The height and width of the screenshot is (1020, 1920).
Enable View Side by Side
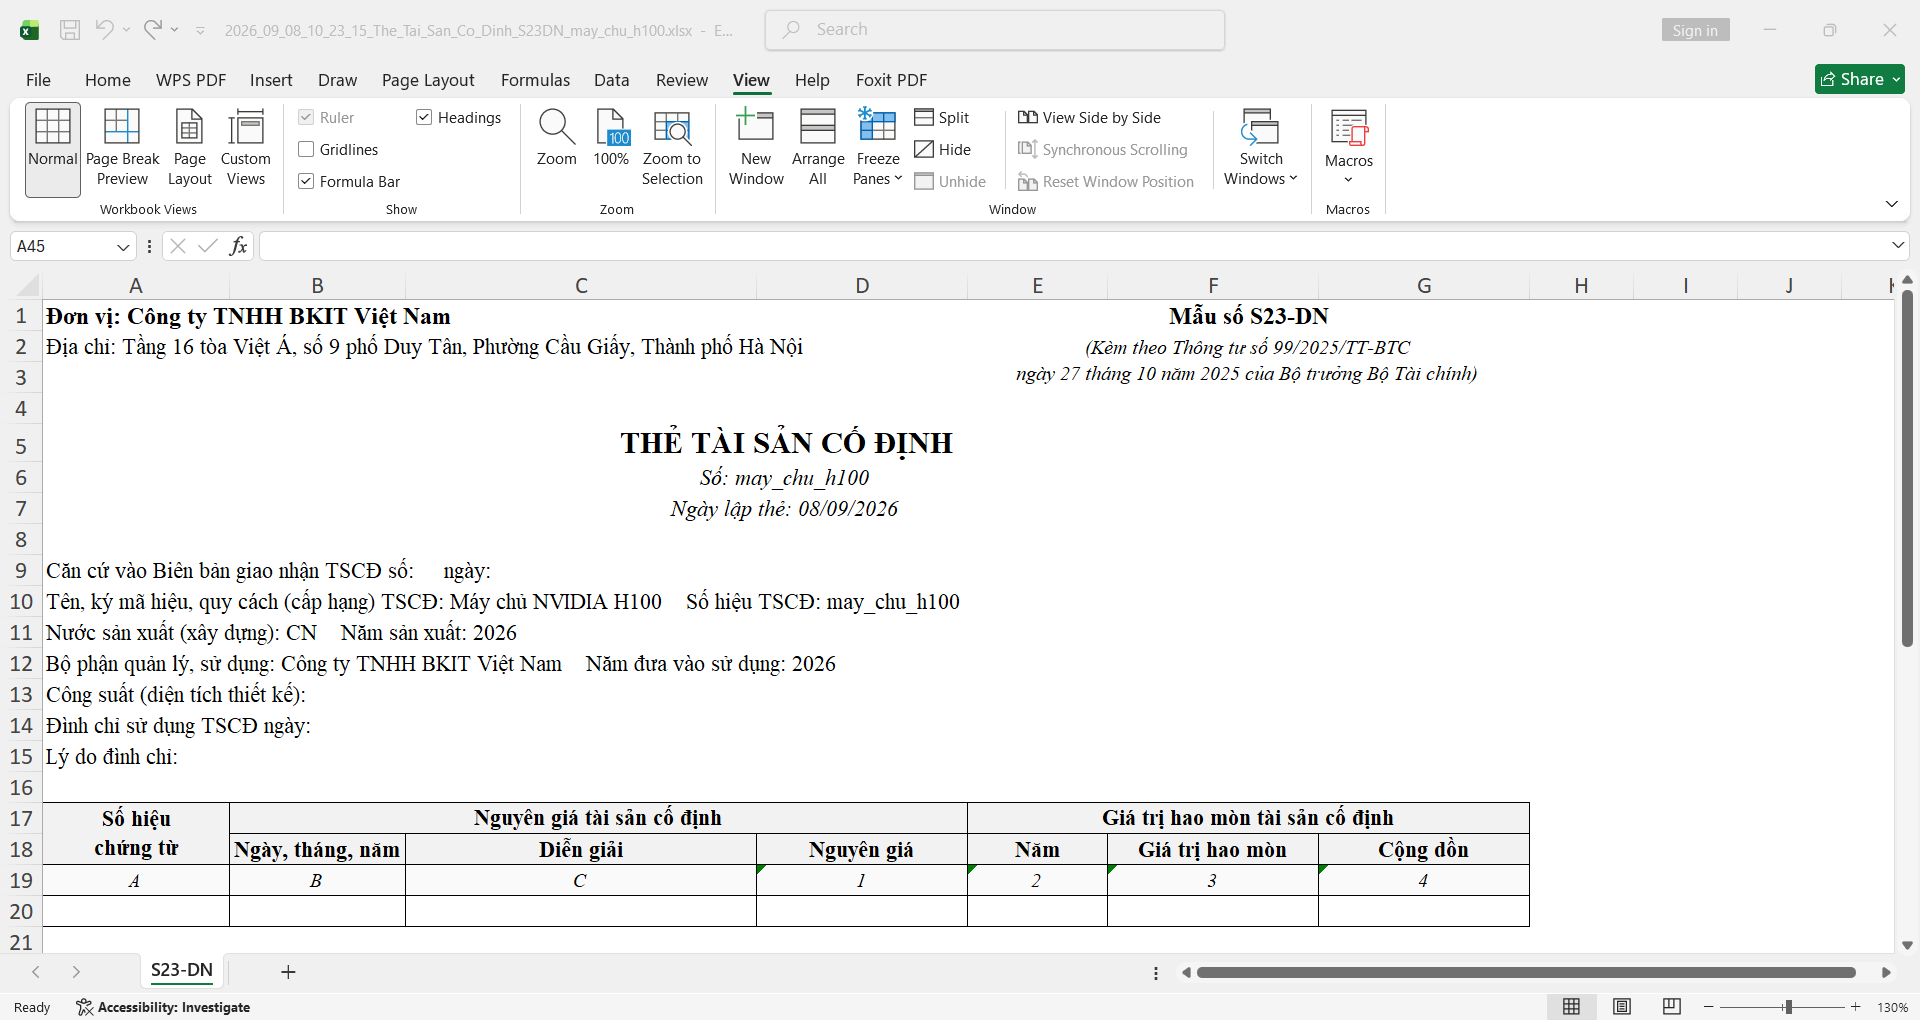tap(1089, 118)
